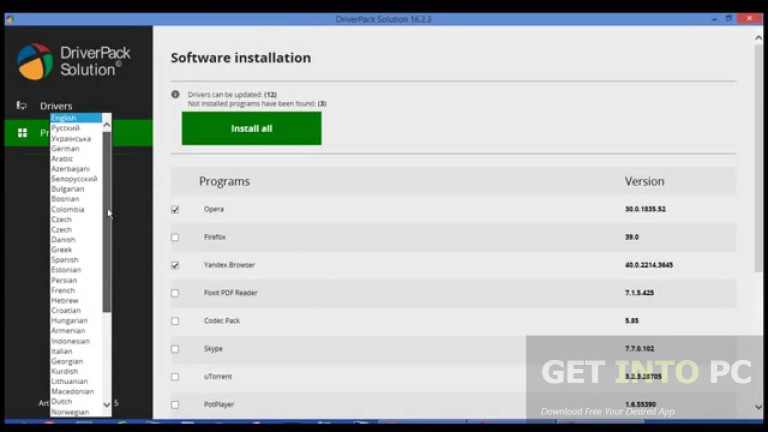Viewport: 768px width, 432px height.
Task: Check the Skype checkbox
Action: pyautogui.click(x=175, y=349)
